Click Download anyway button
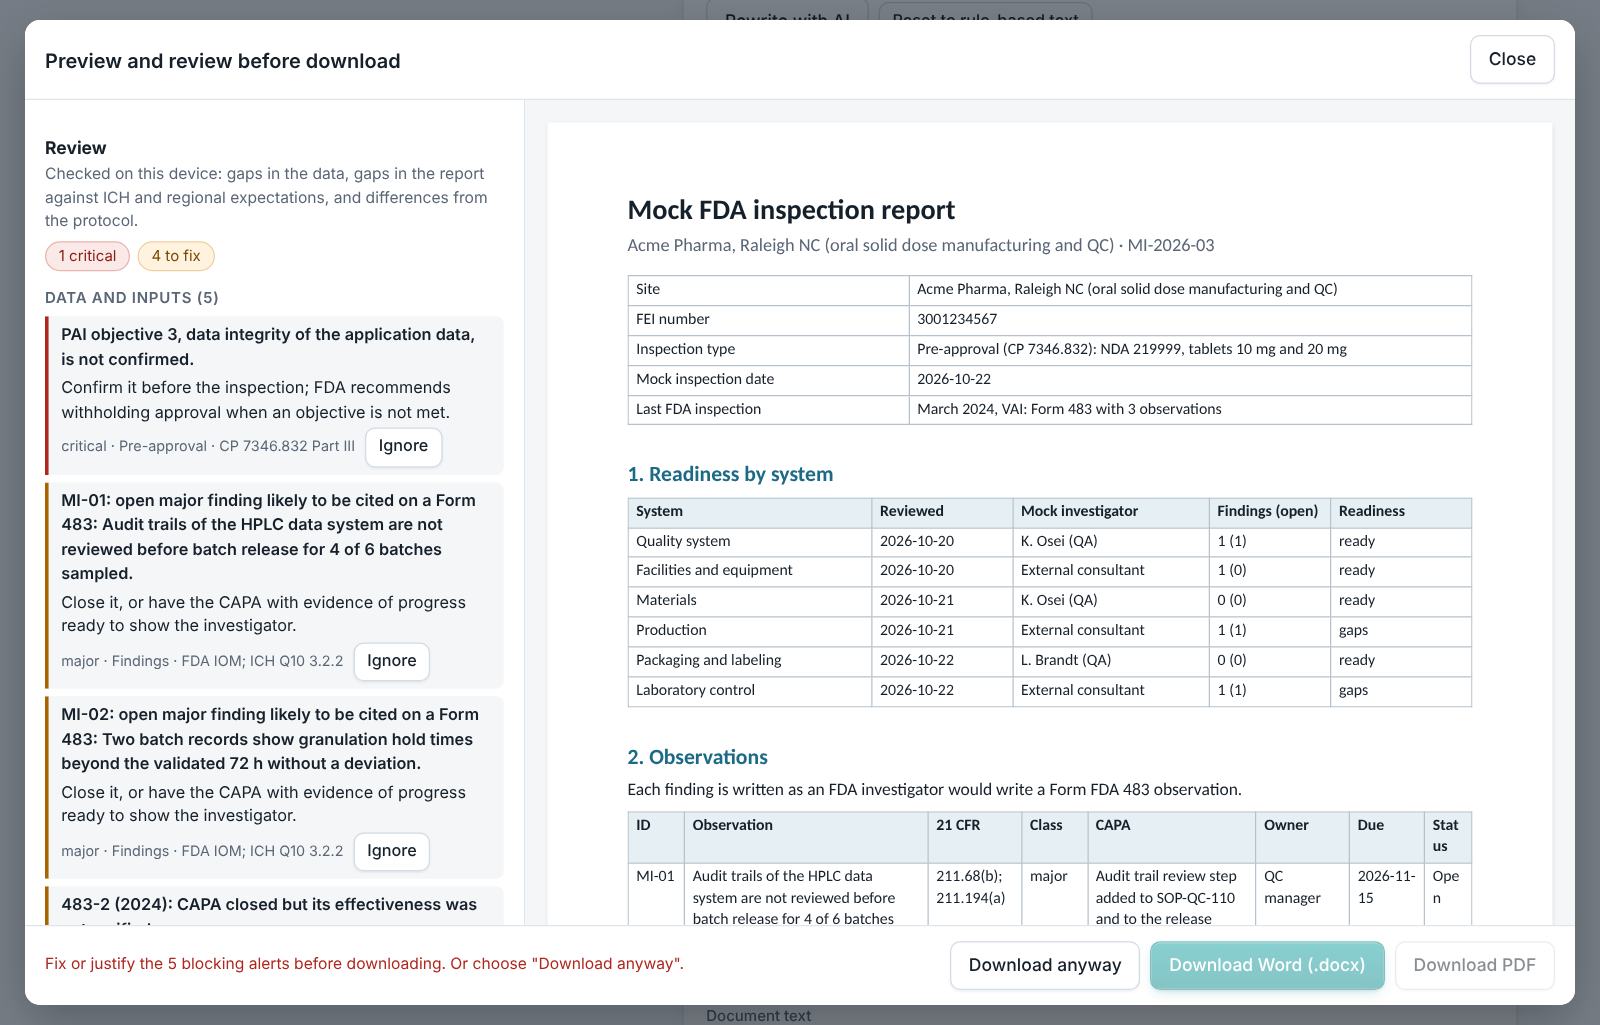Image resolution: width=1600 pixels, height=1025 pixels. [1044, 965]
